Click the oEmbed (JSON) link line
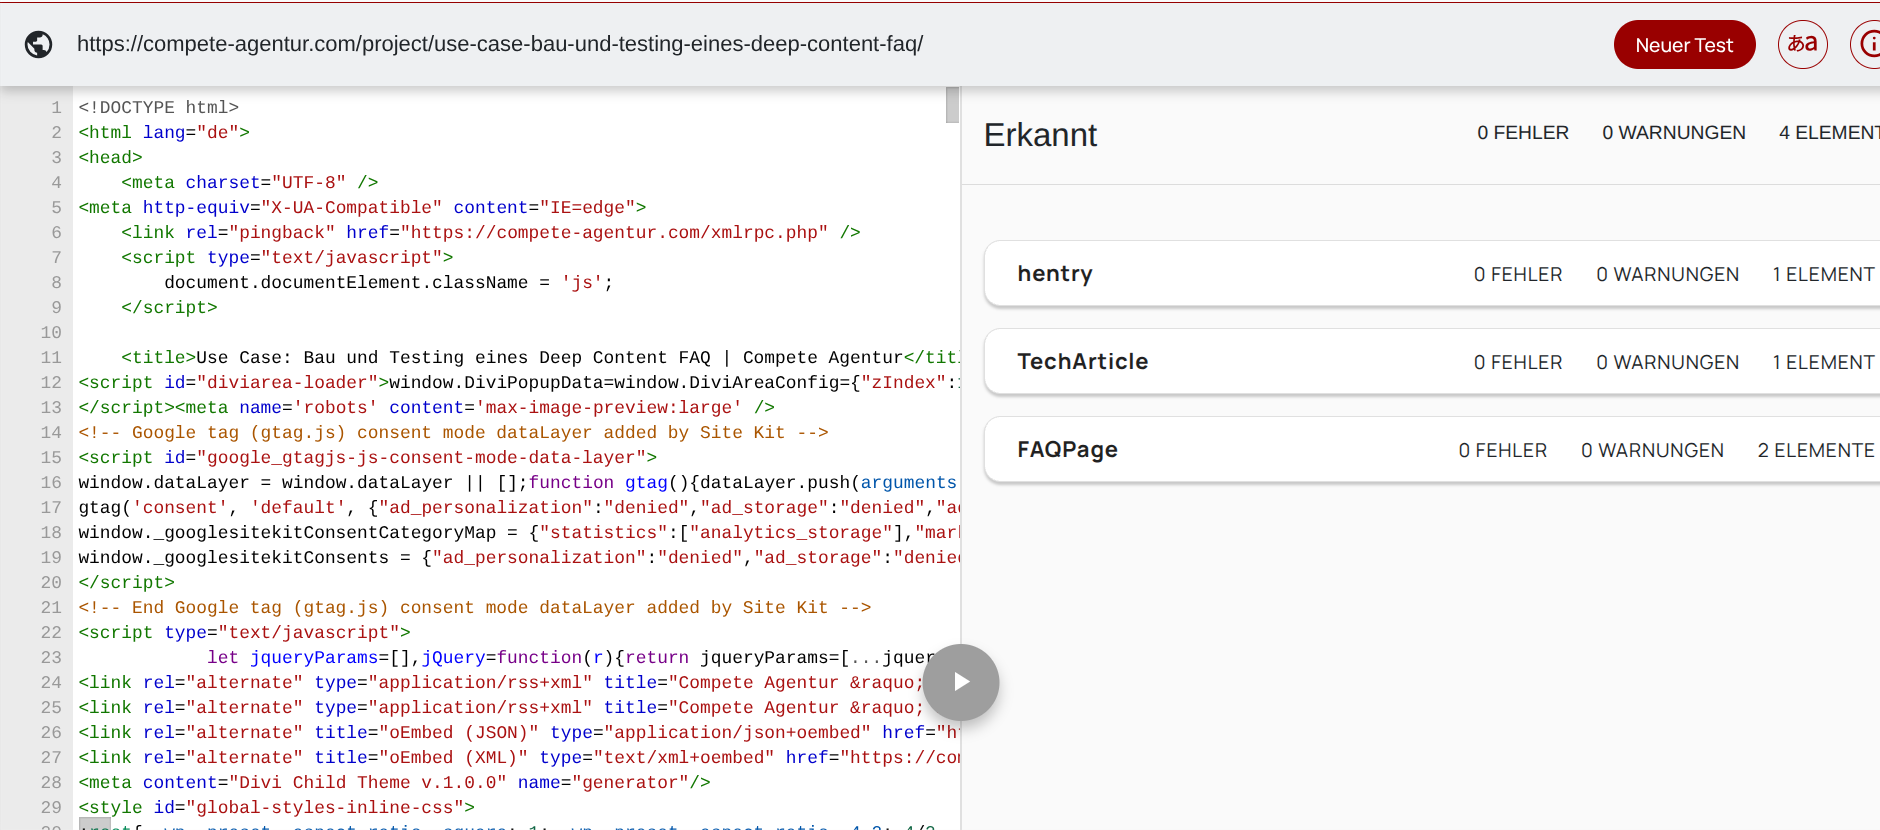Viewport: 1880px width, 830px height. tap(519, 732)
